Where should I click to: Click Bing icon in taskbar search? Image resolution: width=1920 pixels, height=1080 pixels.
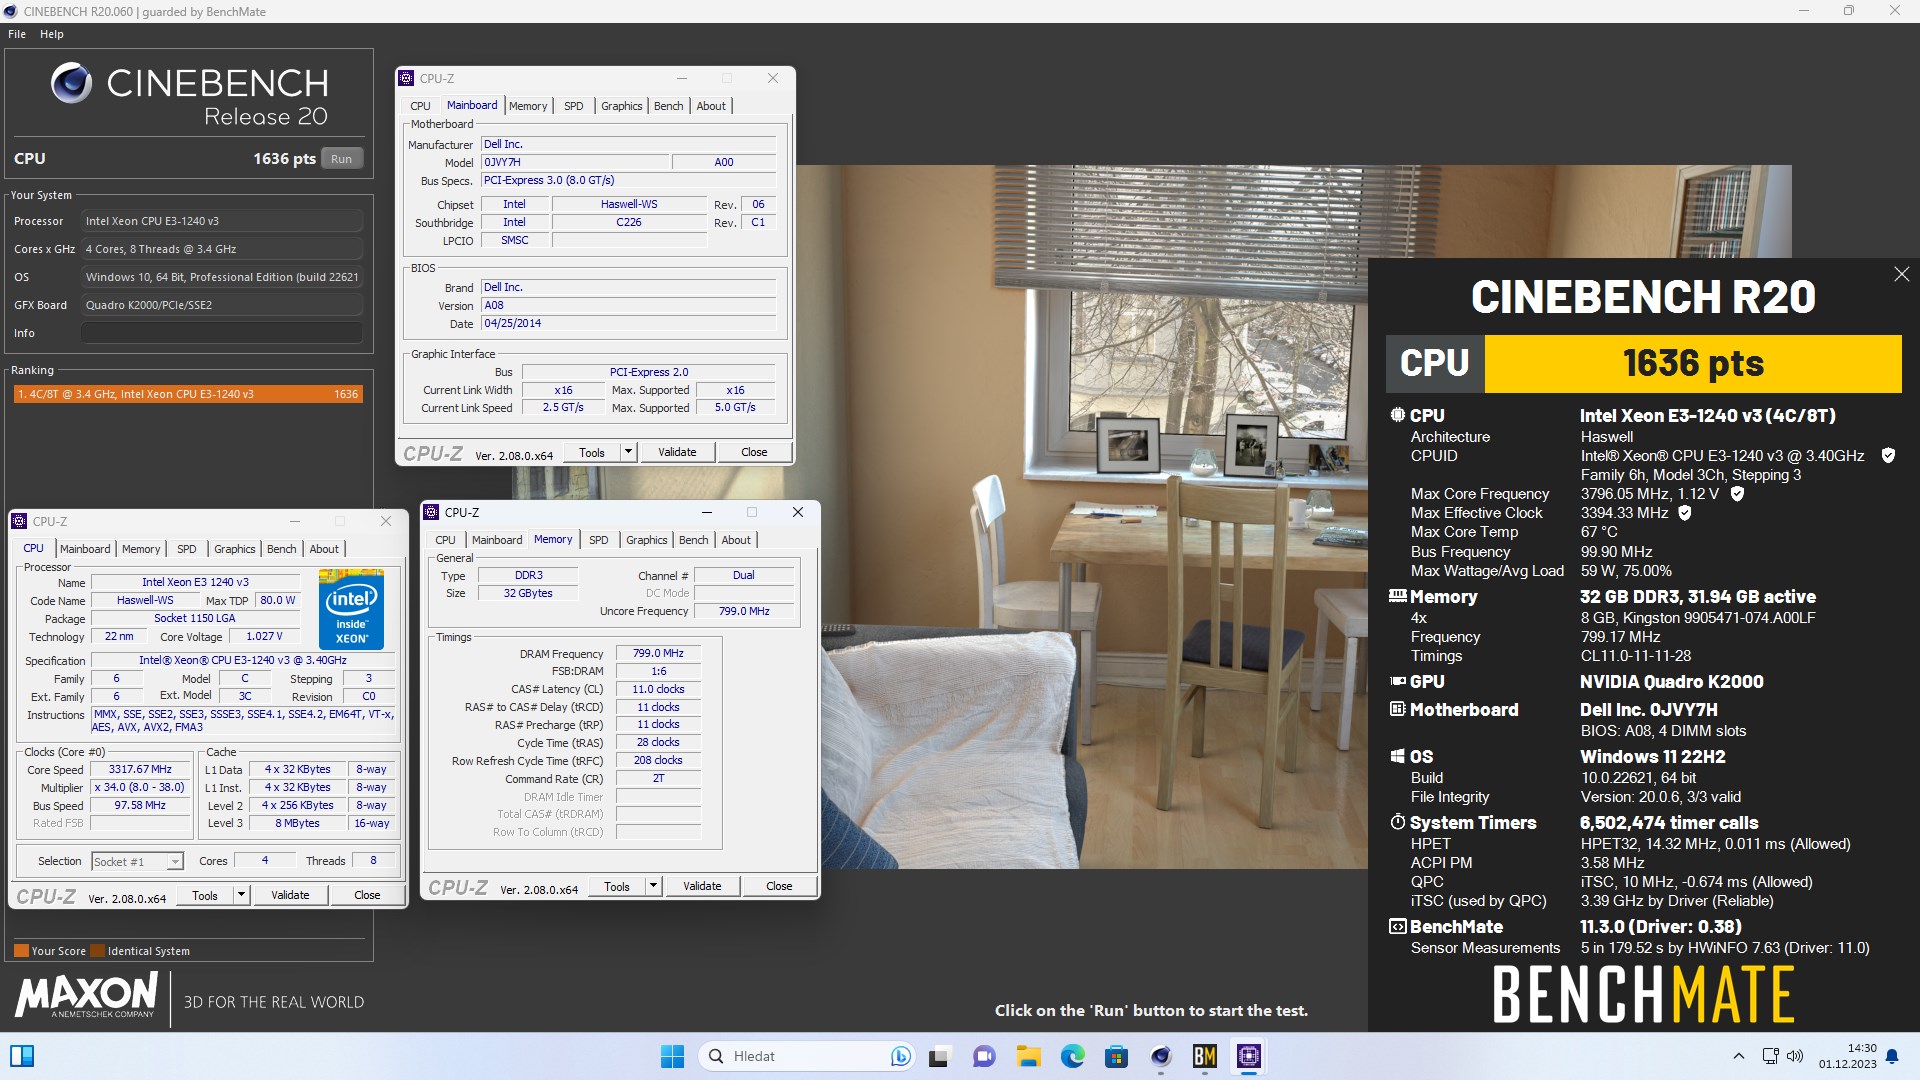[900, 1056]
